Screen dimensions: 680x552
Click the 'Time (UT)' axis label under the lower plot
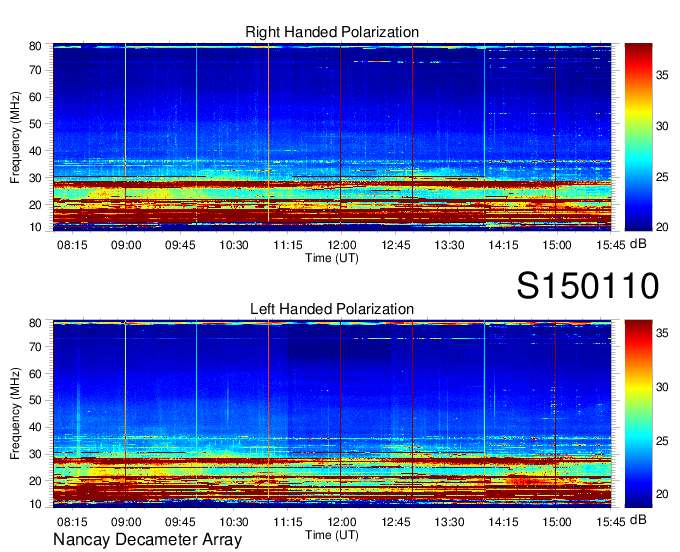332,535
